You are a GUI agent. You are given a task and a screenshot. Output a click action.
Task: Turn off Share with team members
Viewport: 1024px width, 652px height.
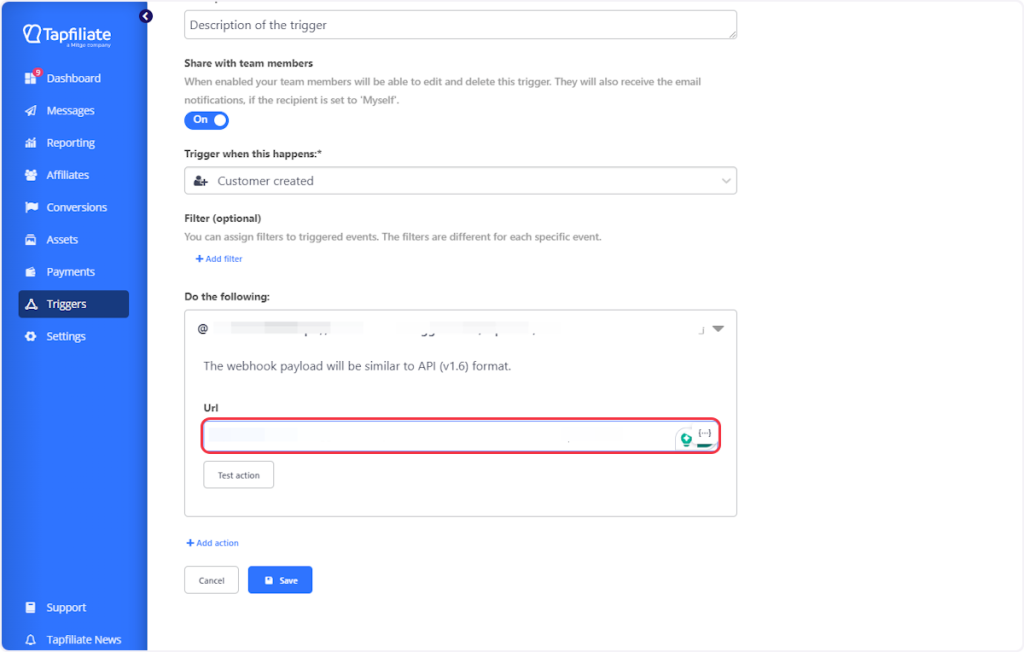coord(206,120)
